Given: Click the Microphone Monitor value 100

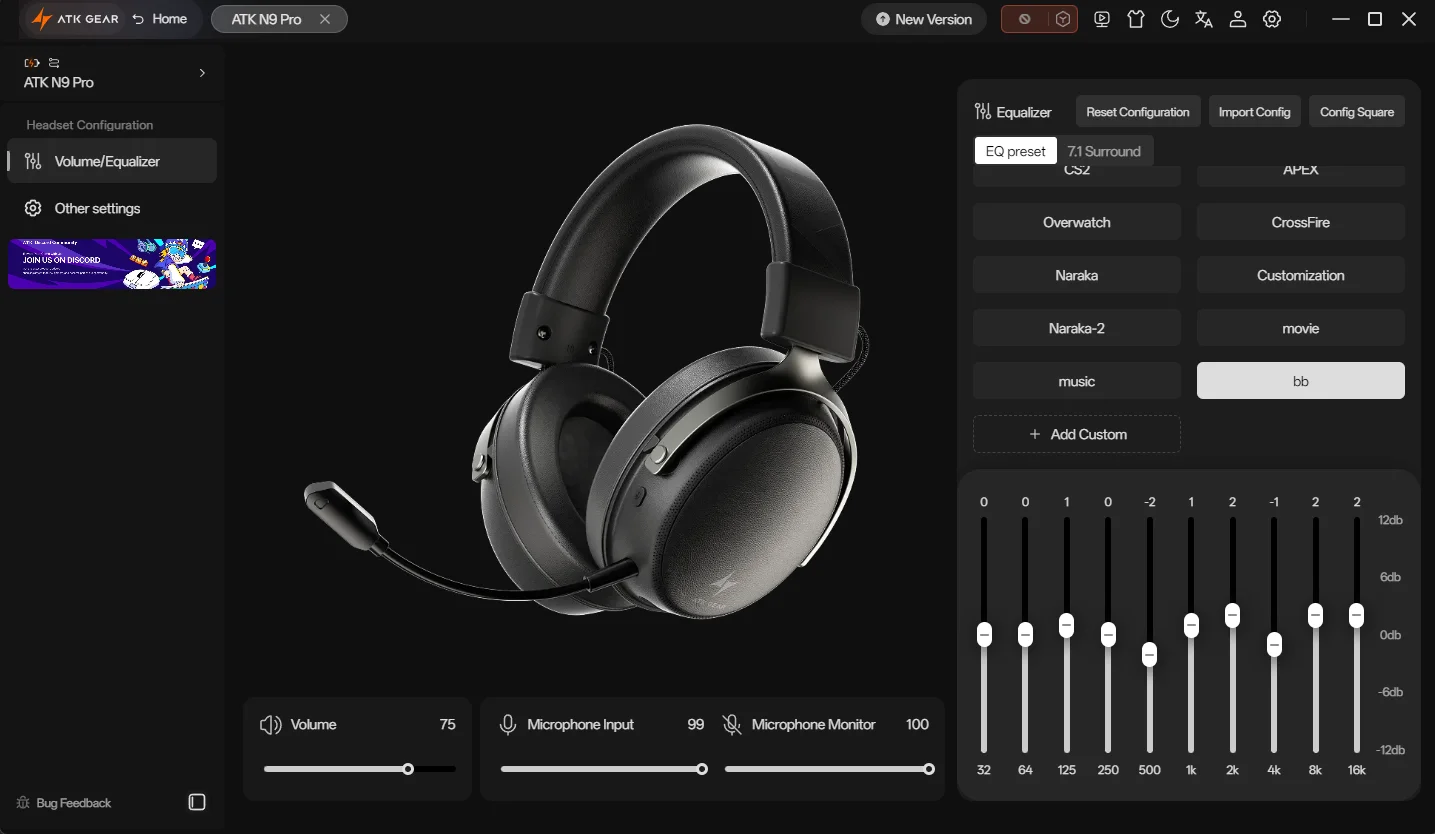Looking at the screenshot, I should [x=917, y=724].
